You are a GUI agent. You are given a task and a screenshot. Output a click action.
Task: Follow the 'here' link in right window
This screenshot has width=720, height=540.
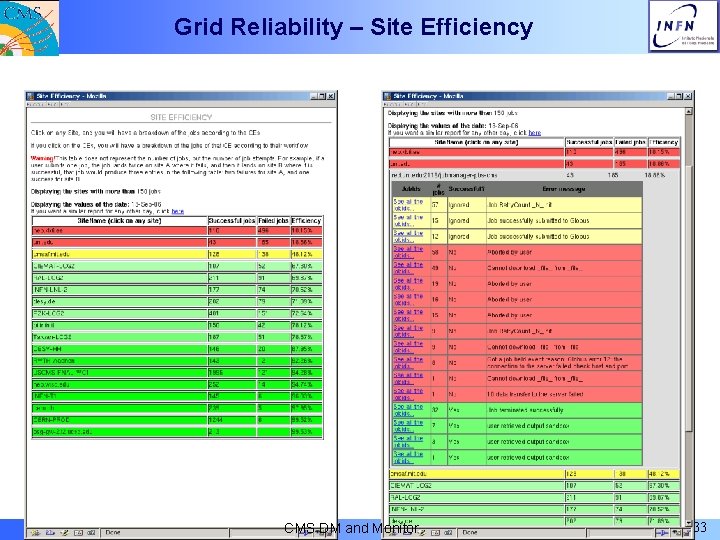click(x=534, y=133)
